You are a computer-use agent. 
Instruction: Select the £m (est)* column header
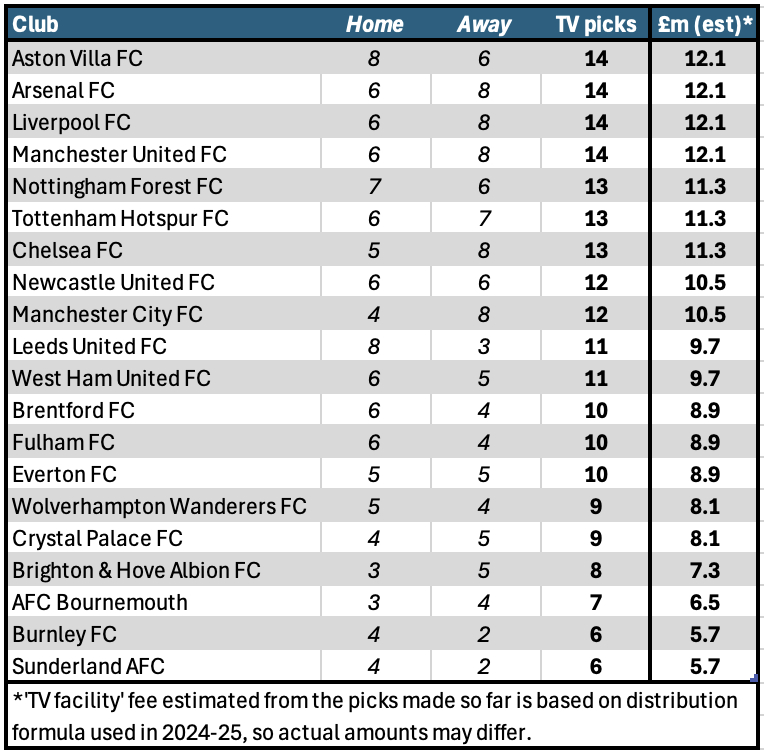[705, 25]
